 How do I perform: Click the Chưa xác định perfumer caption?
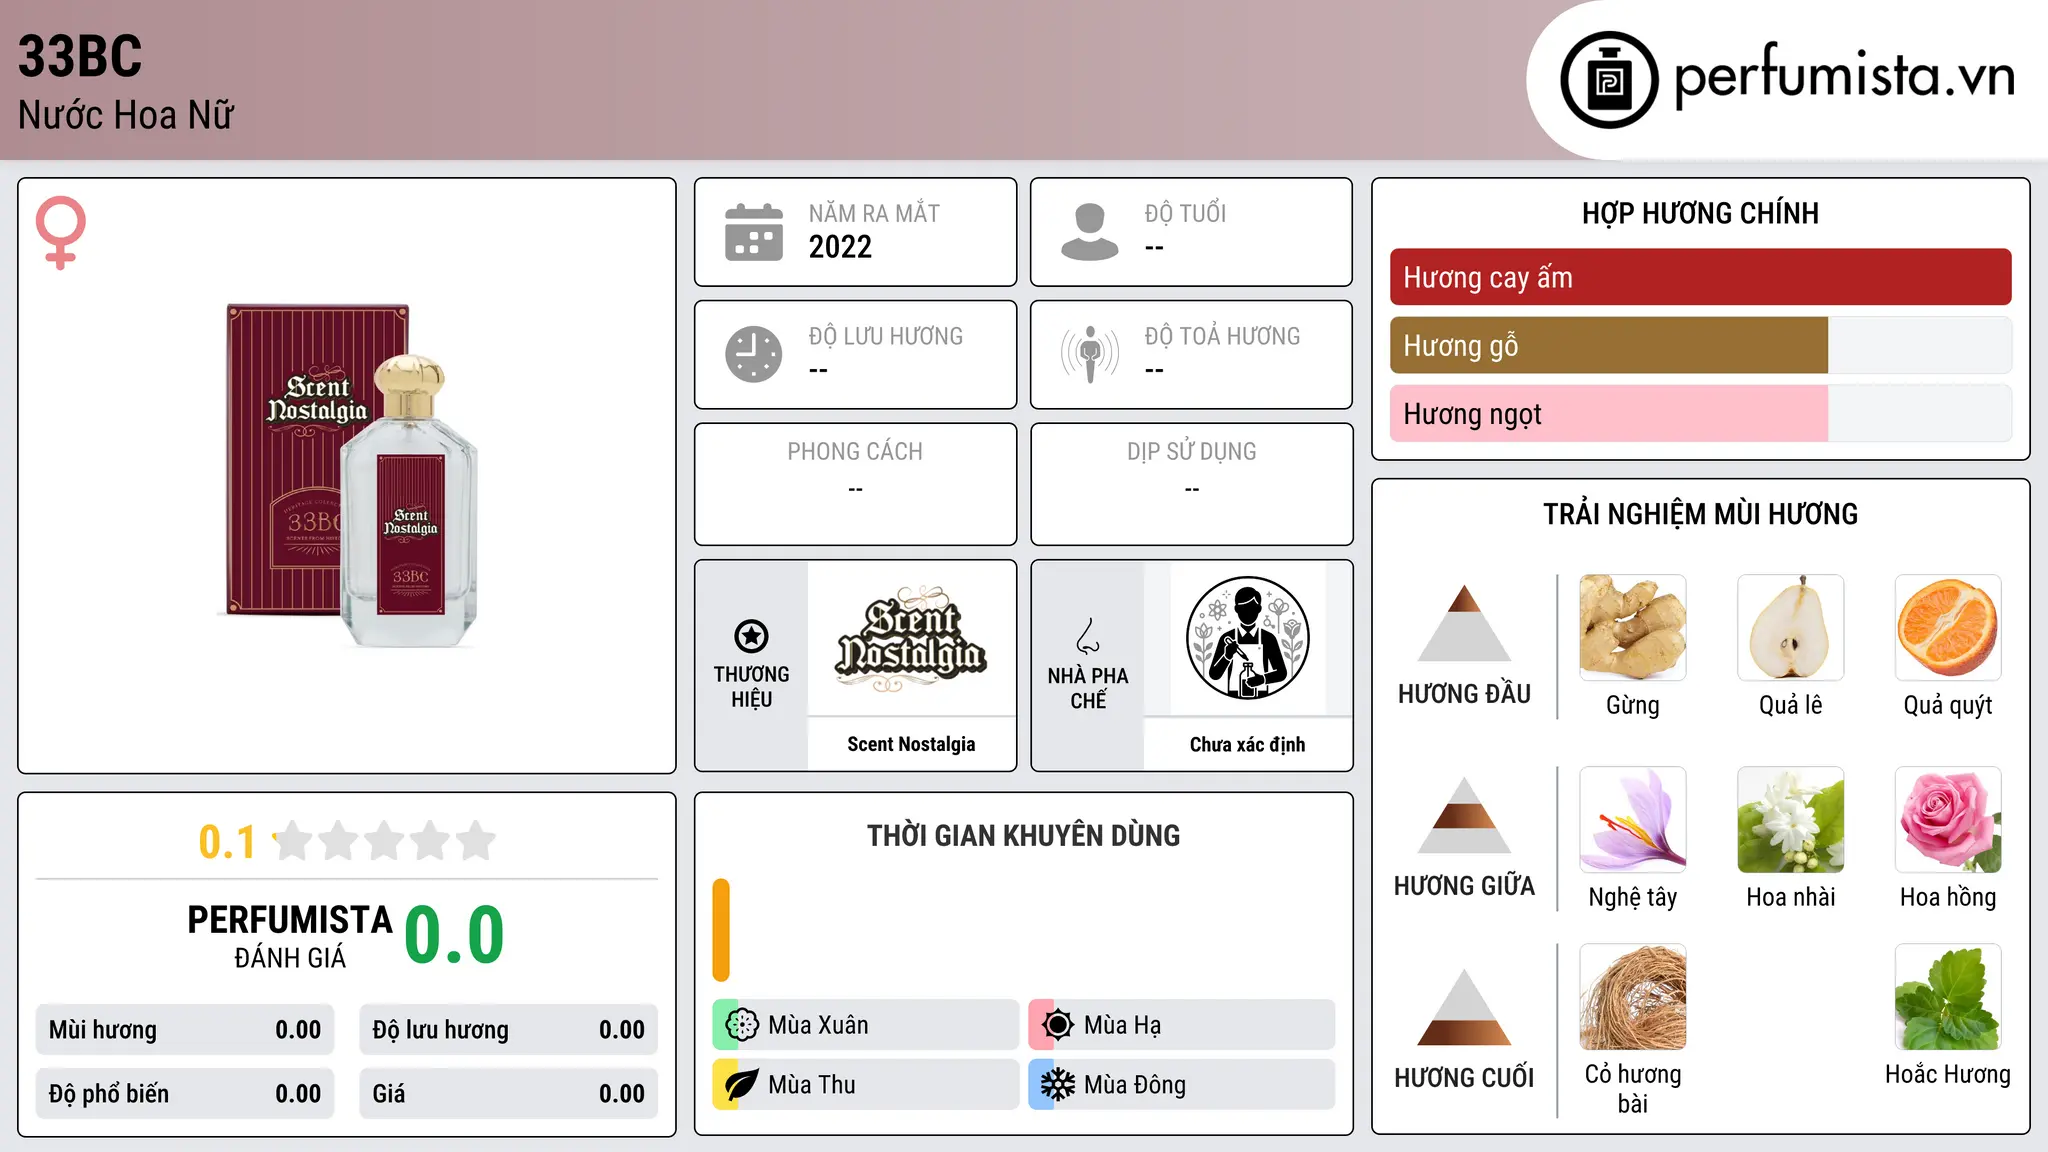click(1247, 744)
